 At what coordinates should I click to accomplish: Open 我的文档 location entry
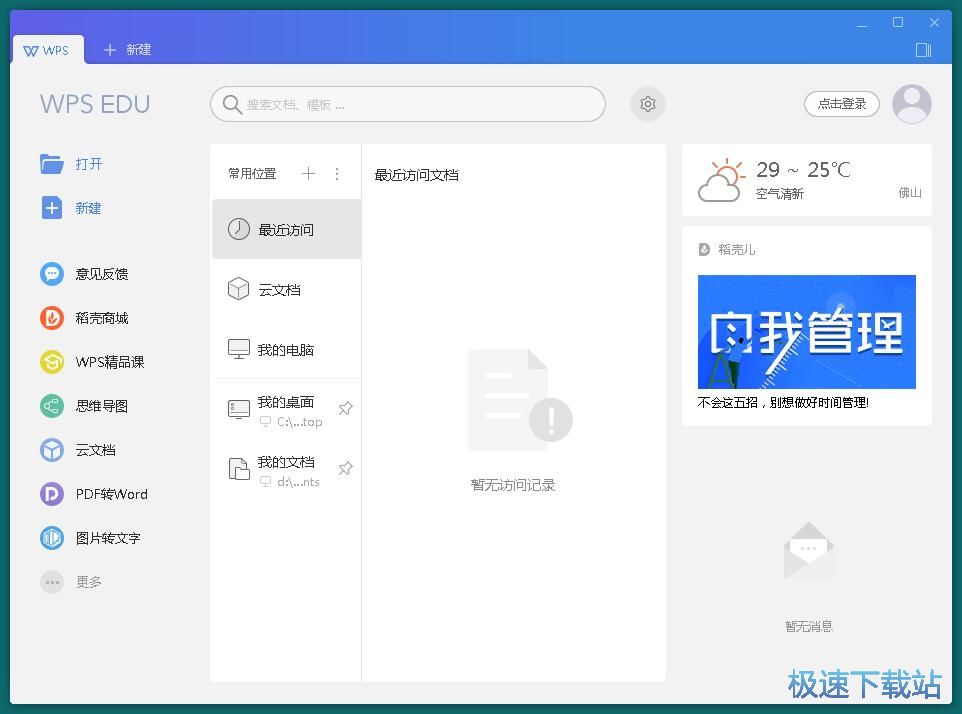tap(287, 469)
